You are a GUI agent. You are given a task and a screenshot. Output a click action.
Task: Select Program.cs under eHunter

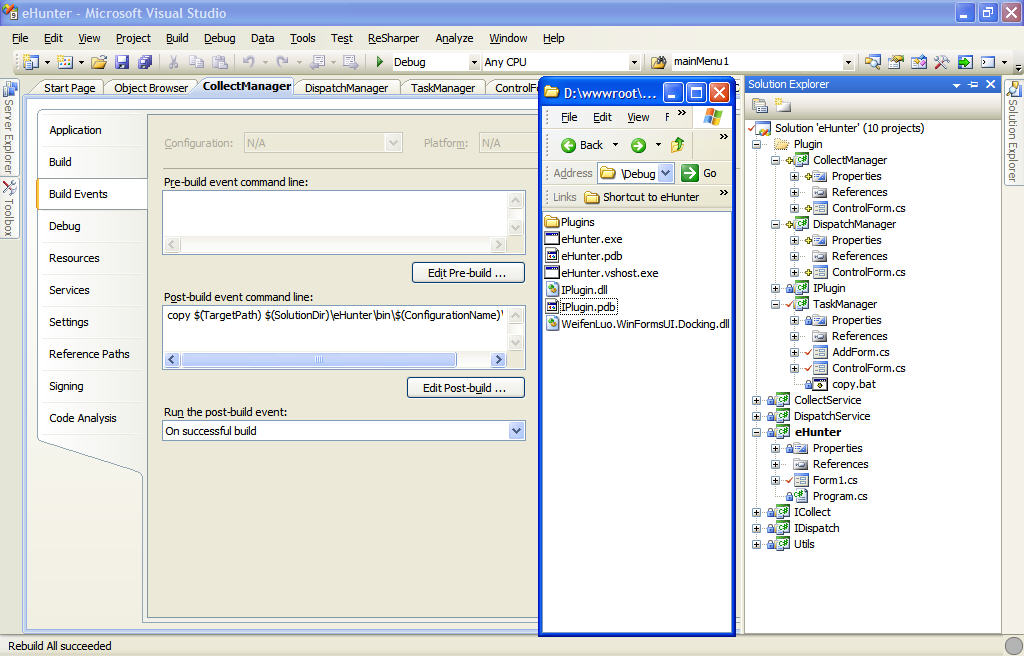pyautogui.click(x=839, y=497)
